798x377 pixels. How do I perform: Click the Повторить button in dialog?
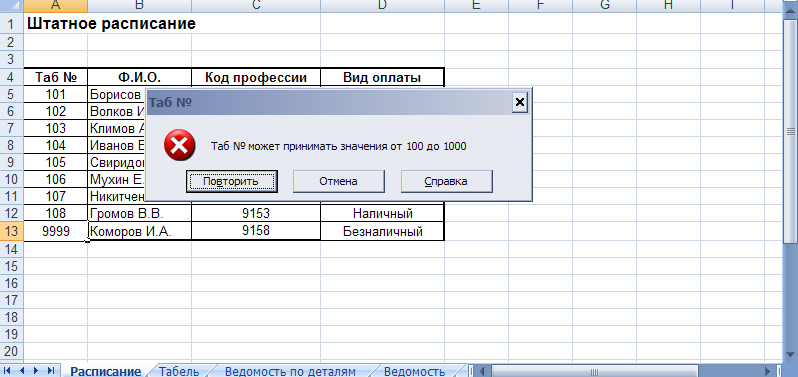[232, 181]
